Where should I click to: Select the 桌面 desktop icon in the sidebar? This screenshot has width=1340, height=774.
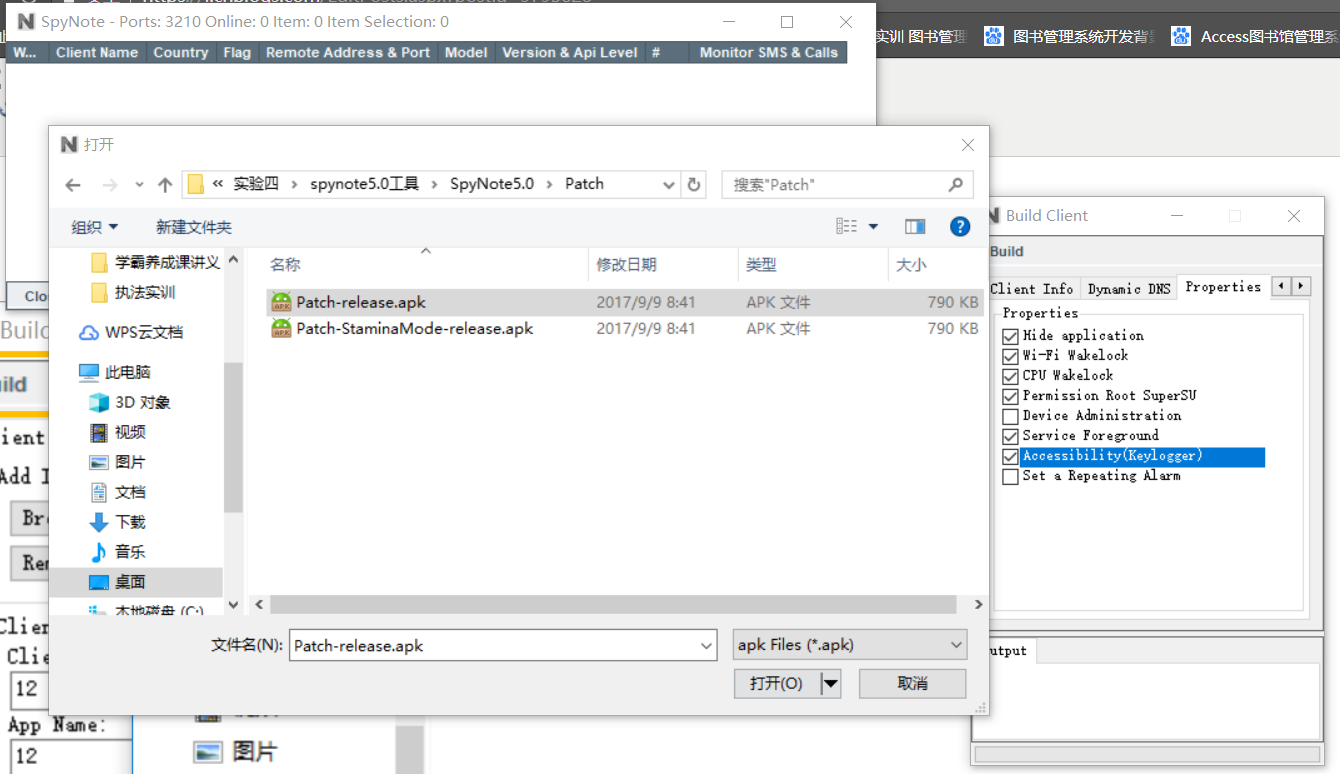tap(99, 582)
